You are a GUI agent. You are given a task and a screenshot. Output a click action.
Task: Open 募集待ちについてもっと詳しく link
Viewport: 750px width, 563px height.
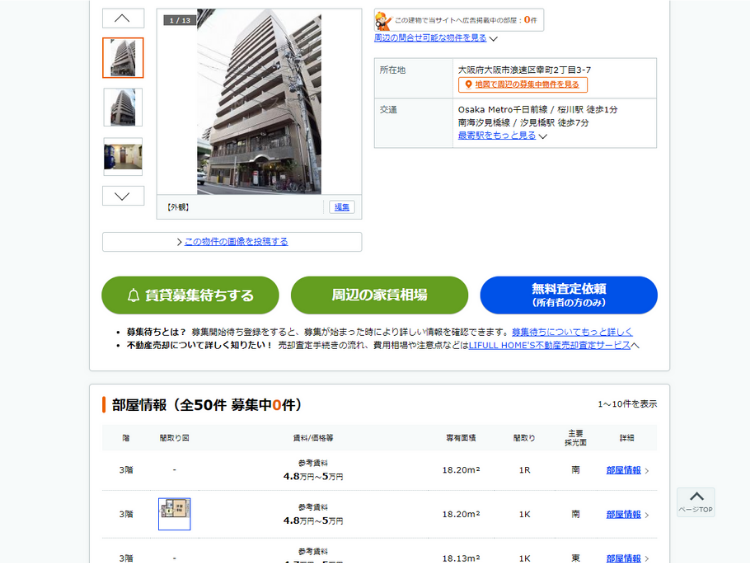coord(572,331)
